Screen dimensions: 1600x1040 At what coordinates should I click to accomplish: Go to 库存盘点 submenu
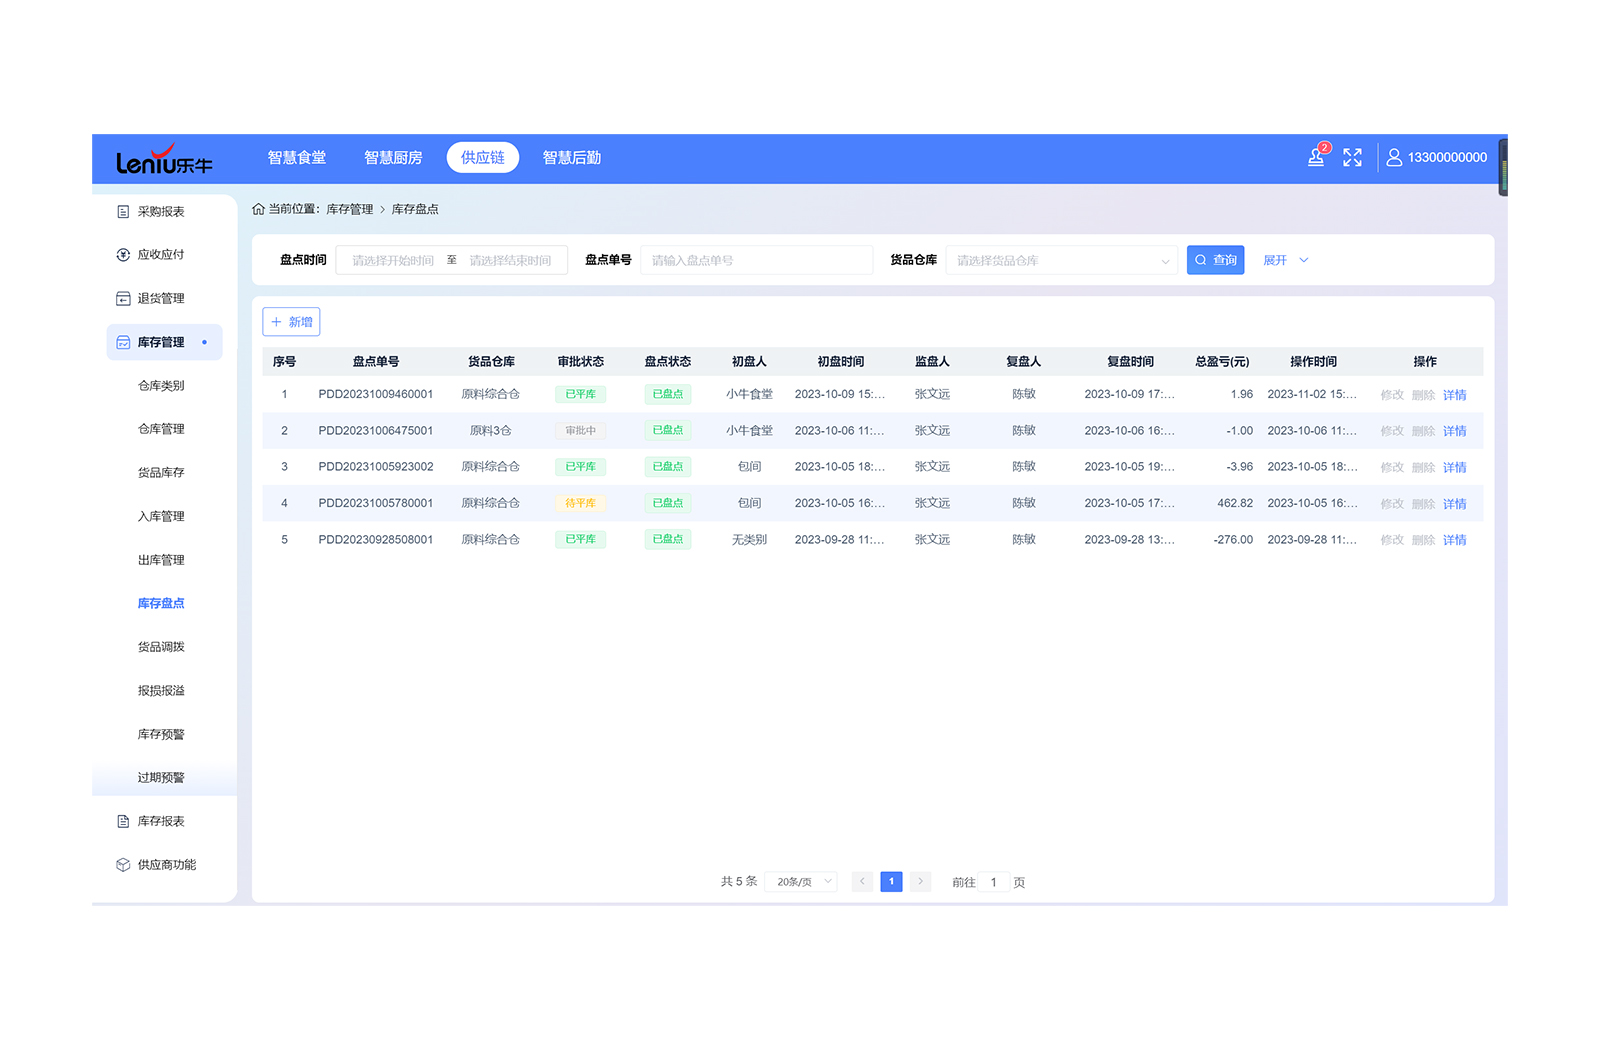pyautogui.click(x=161, y=603)
